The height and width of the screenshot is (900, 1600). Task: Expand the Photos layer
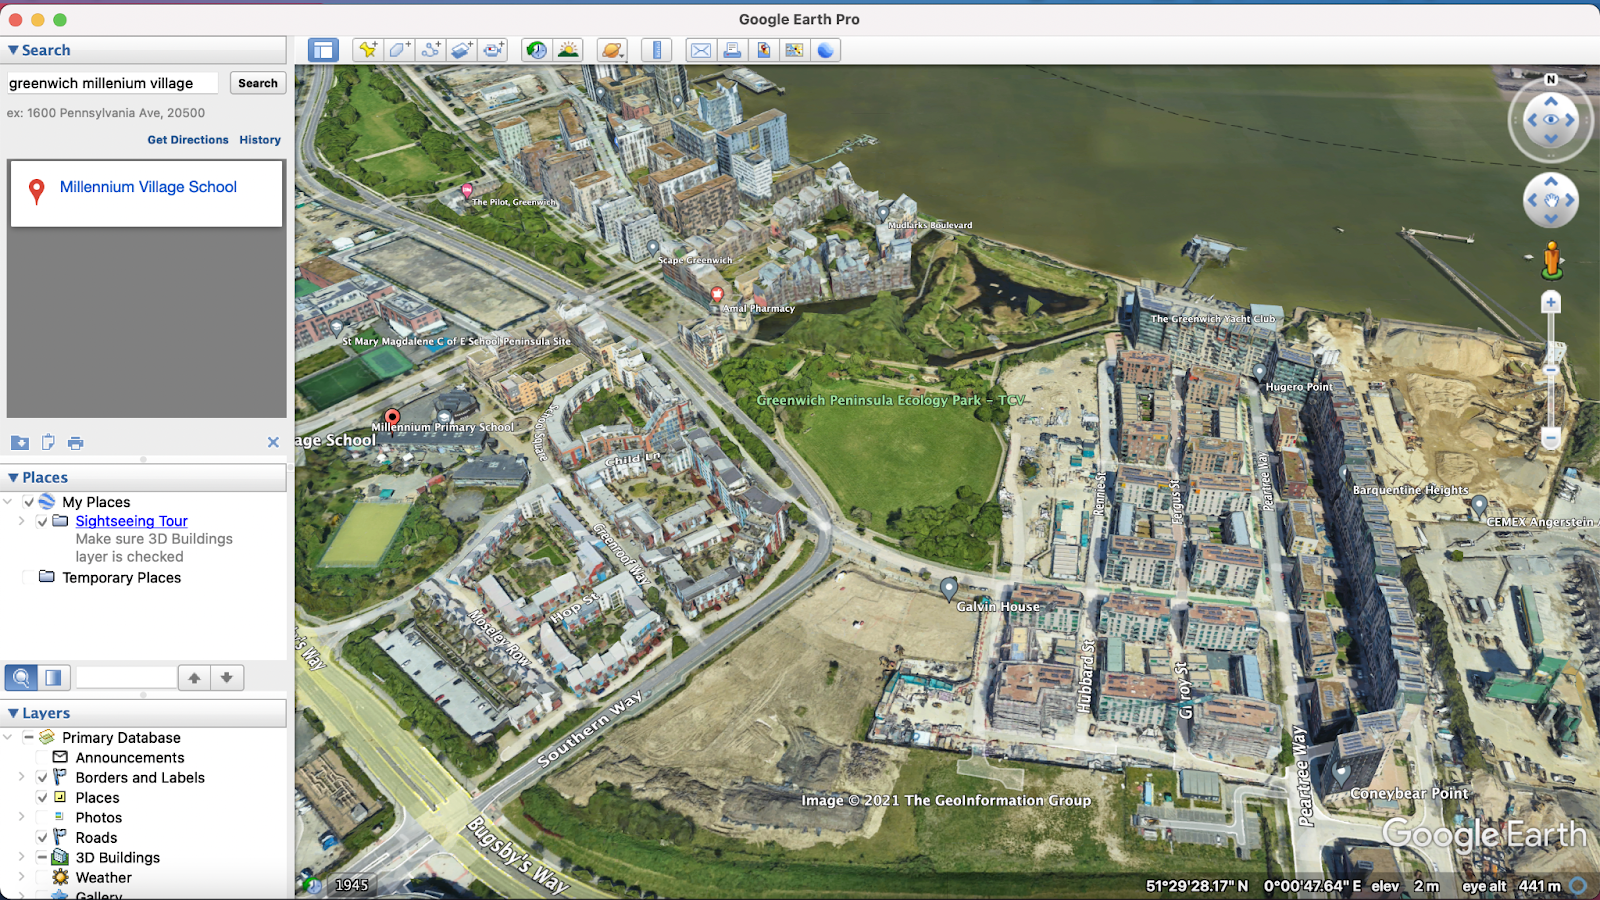tap(21, 817)
